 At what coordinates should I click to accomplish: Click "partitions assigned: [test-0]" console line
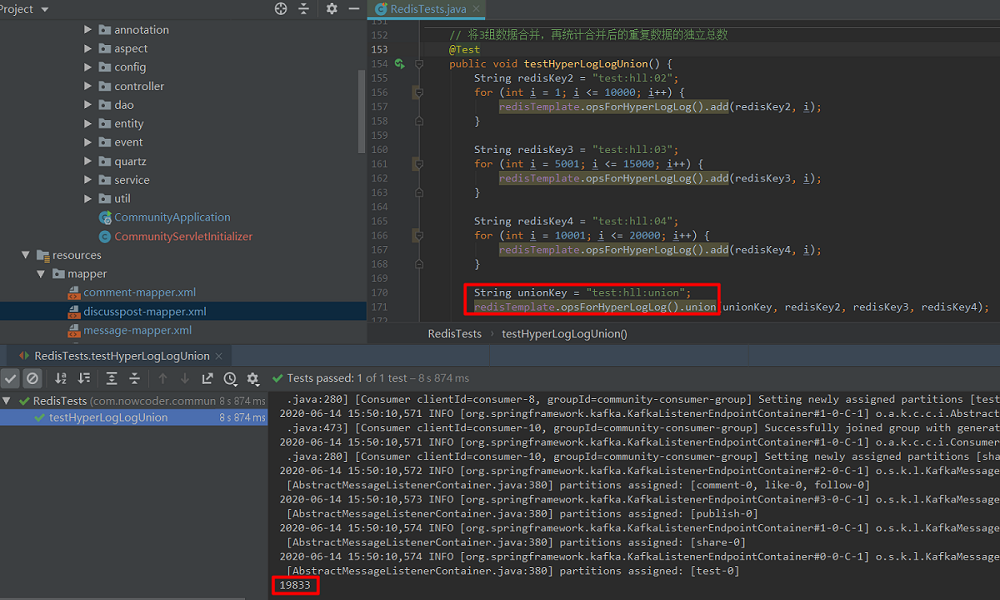coord(513,571)
